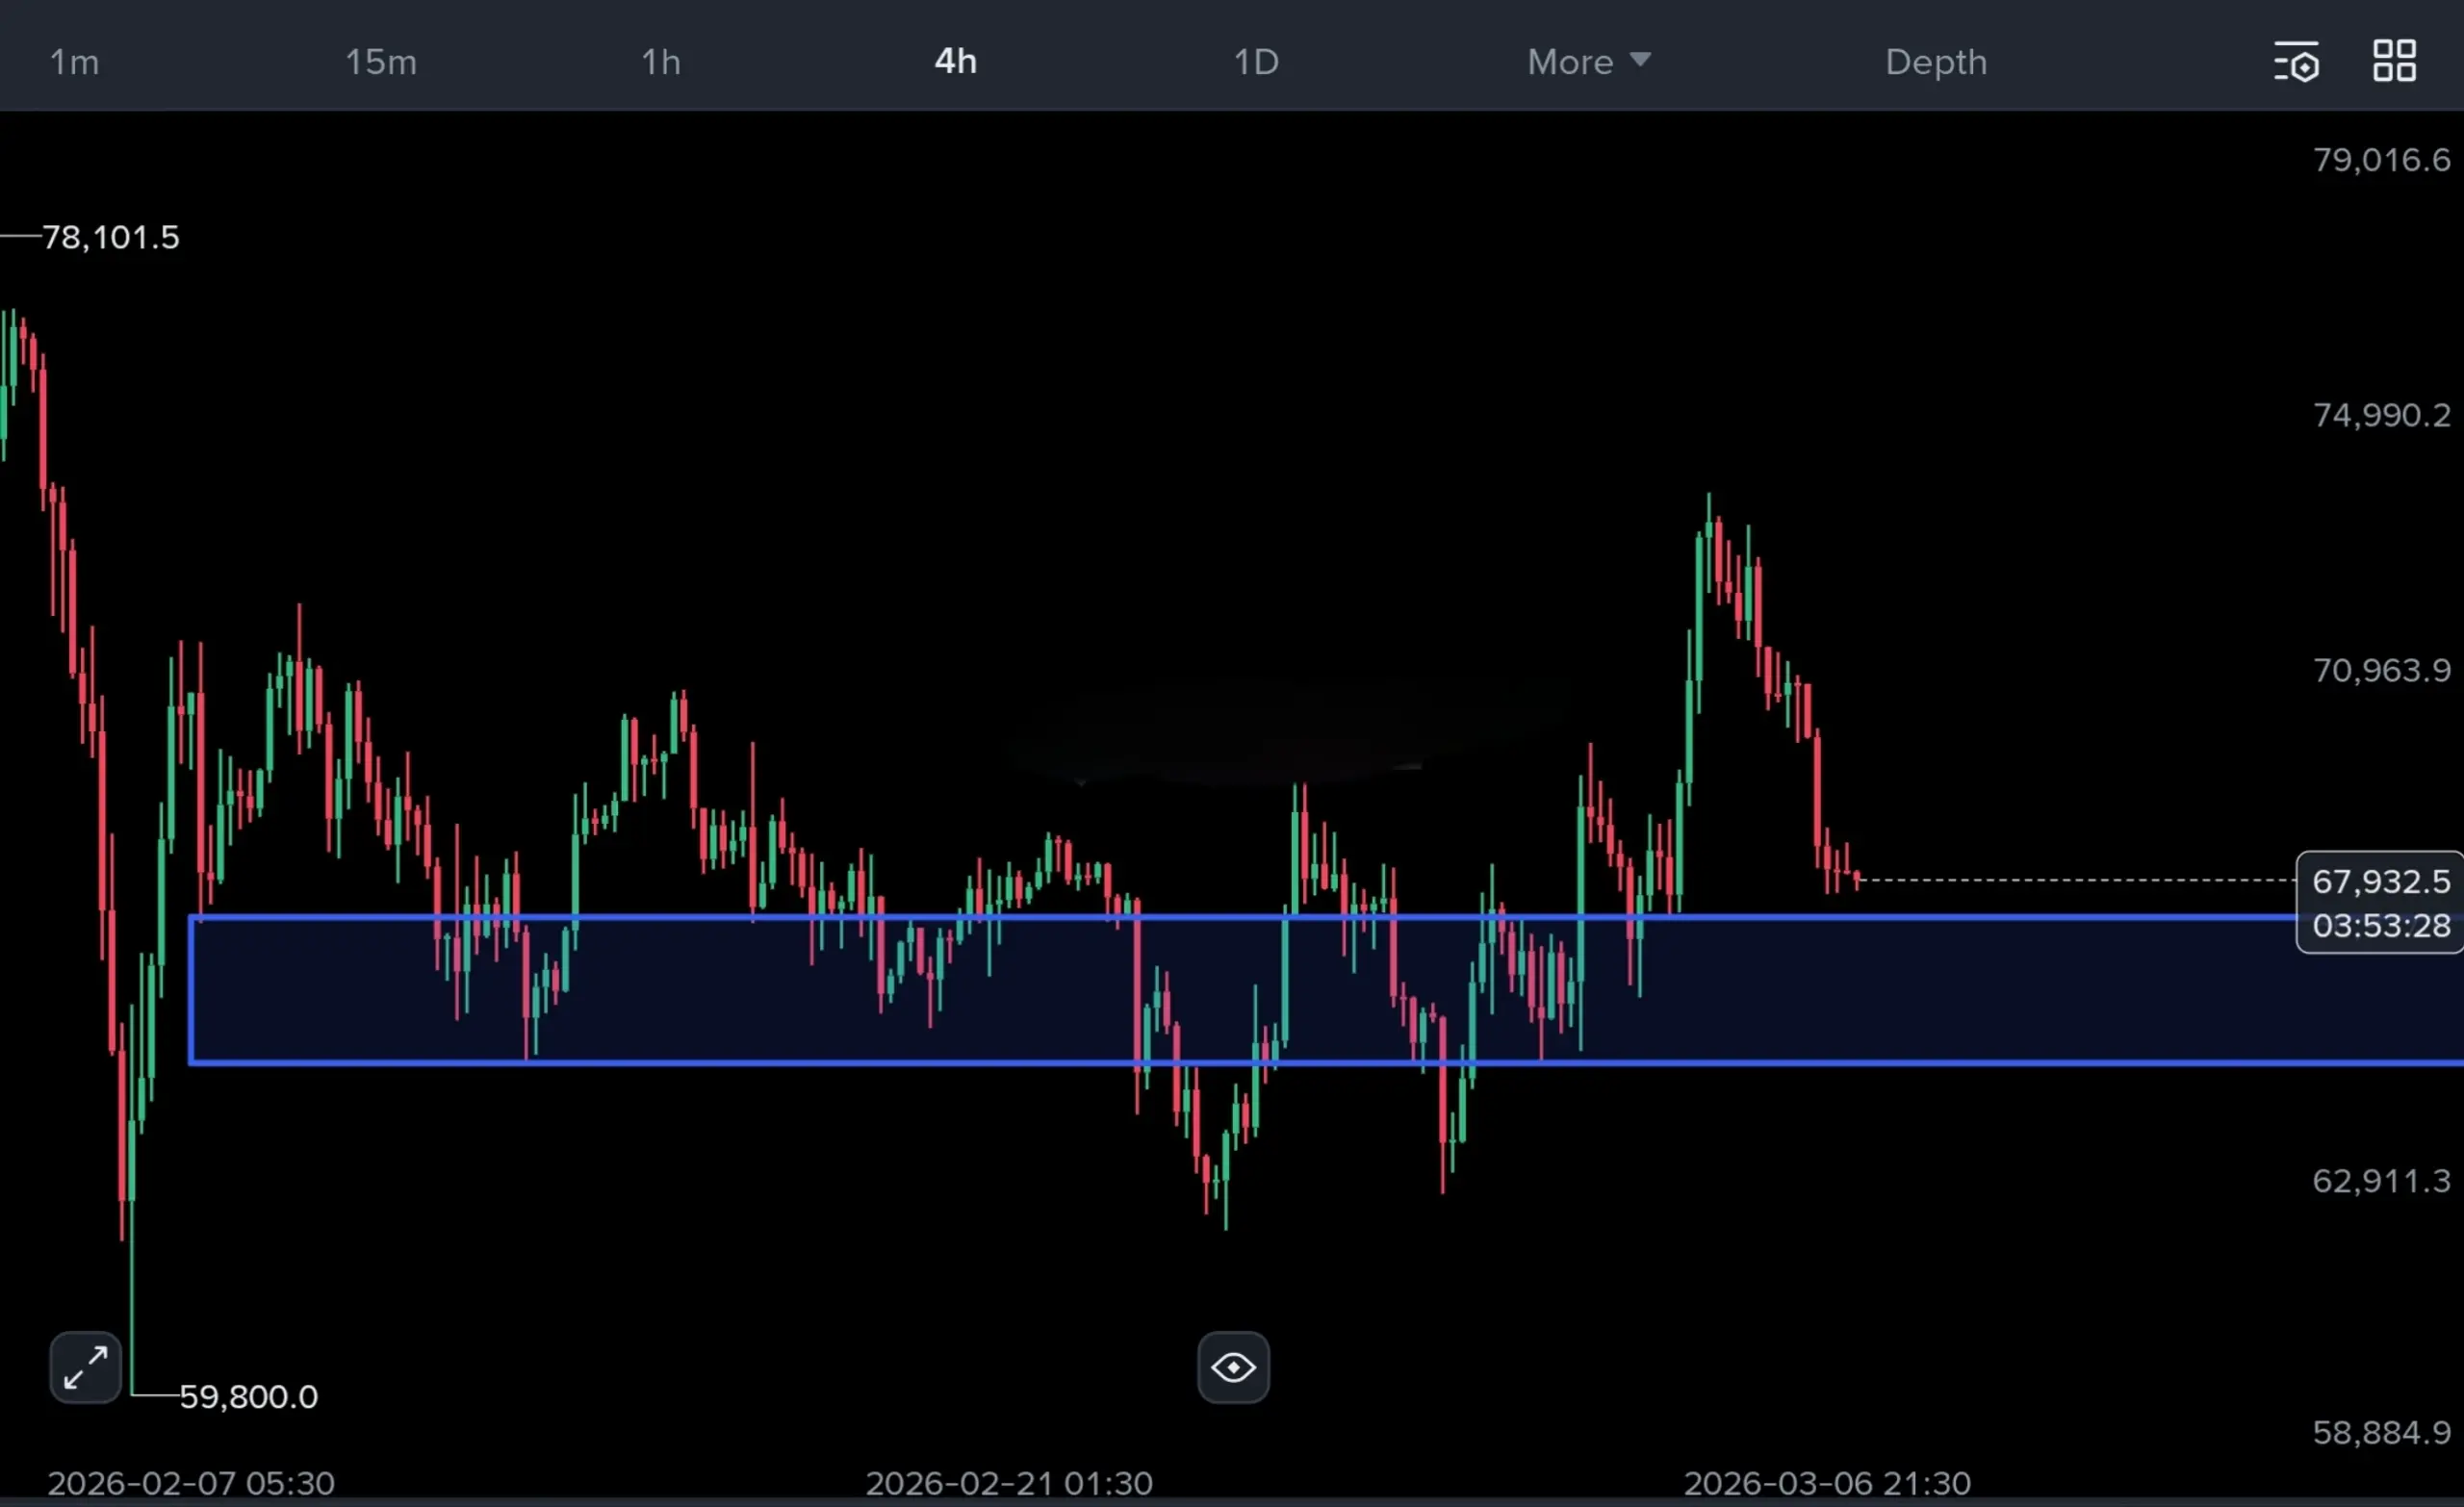The height and width of the screenshot is (1507, 2464).
Task: Open the More timeframes dropdown
Action: click(x=1570, y=62)
